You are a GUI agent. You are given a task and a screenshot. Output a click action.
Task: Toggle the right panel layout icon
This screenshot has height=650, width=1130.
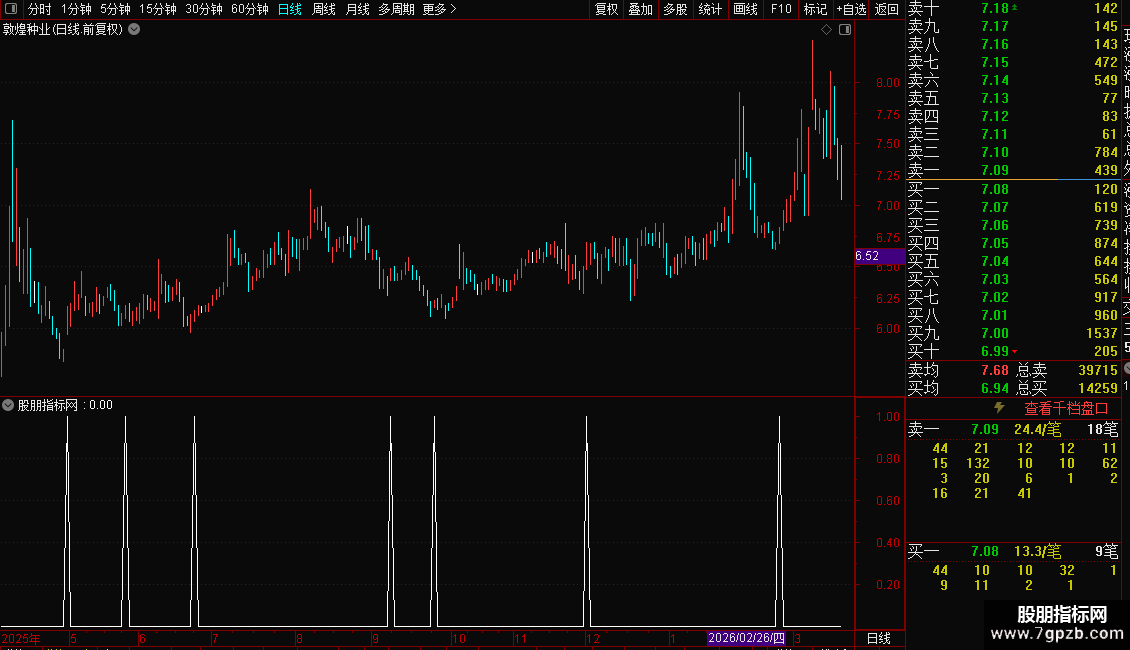point(845,30)
